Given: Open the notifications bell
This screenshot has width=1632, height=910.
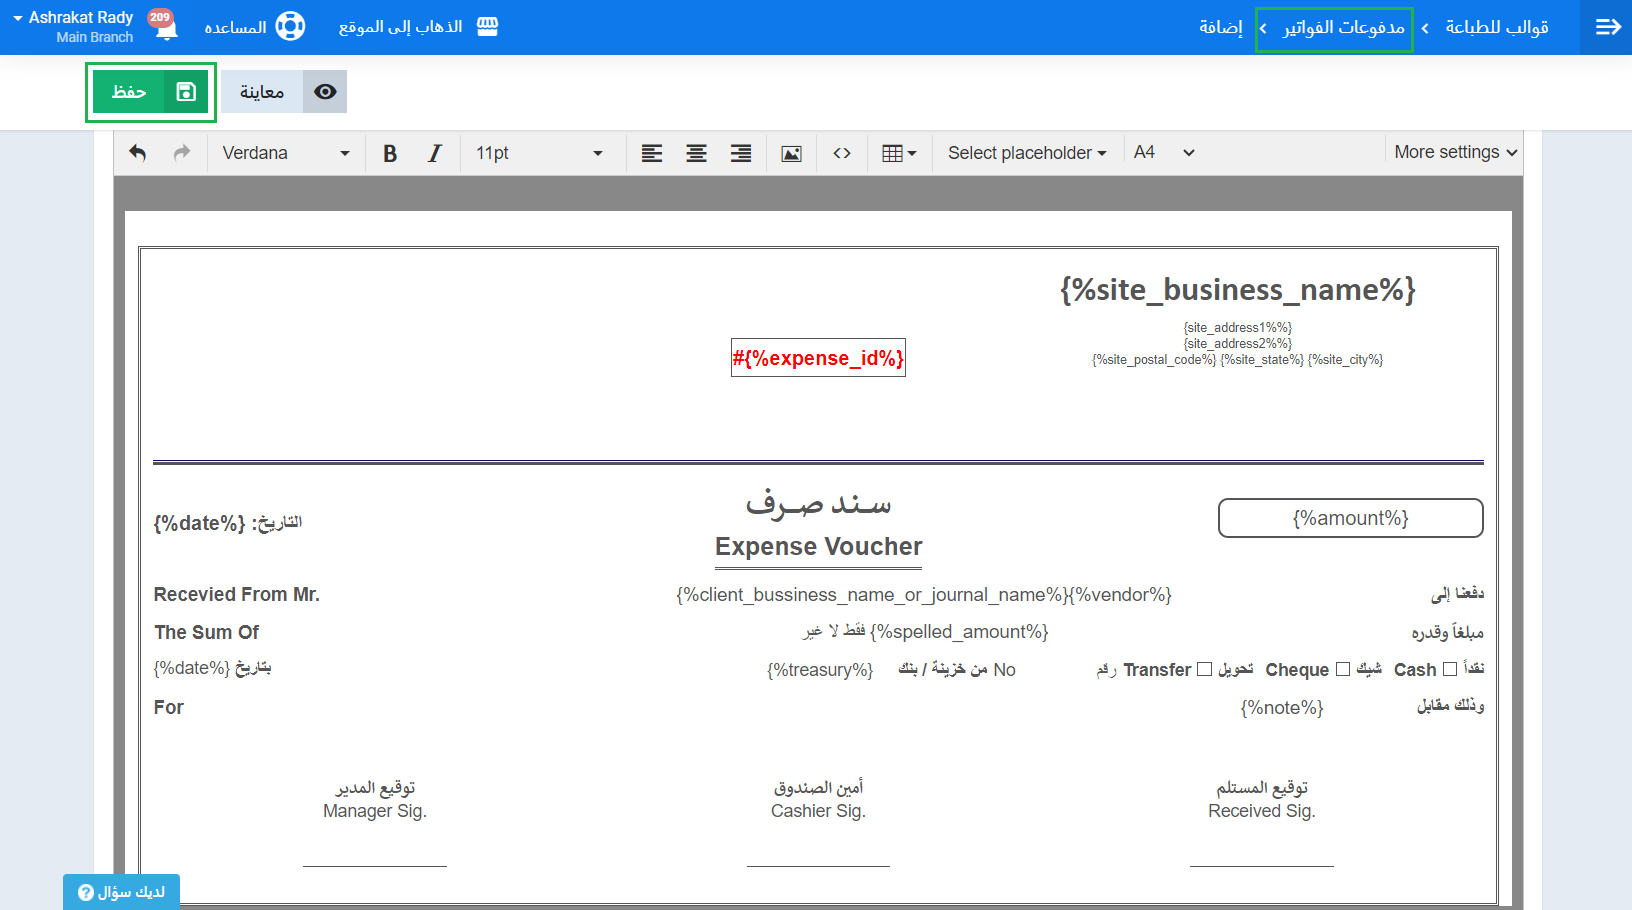Looking at the screenshot, I should point(166,27).
